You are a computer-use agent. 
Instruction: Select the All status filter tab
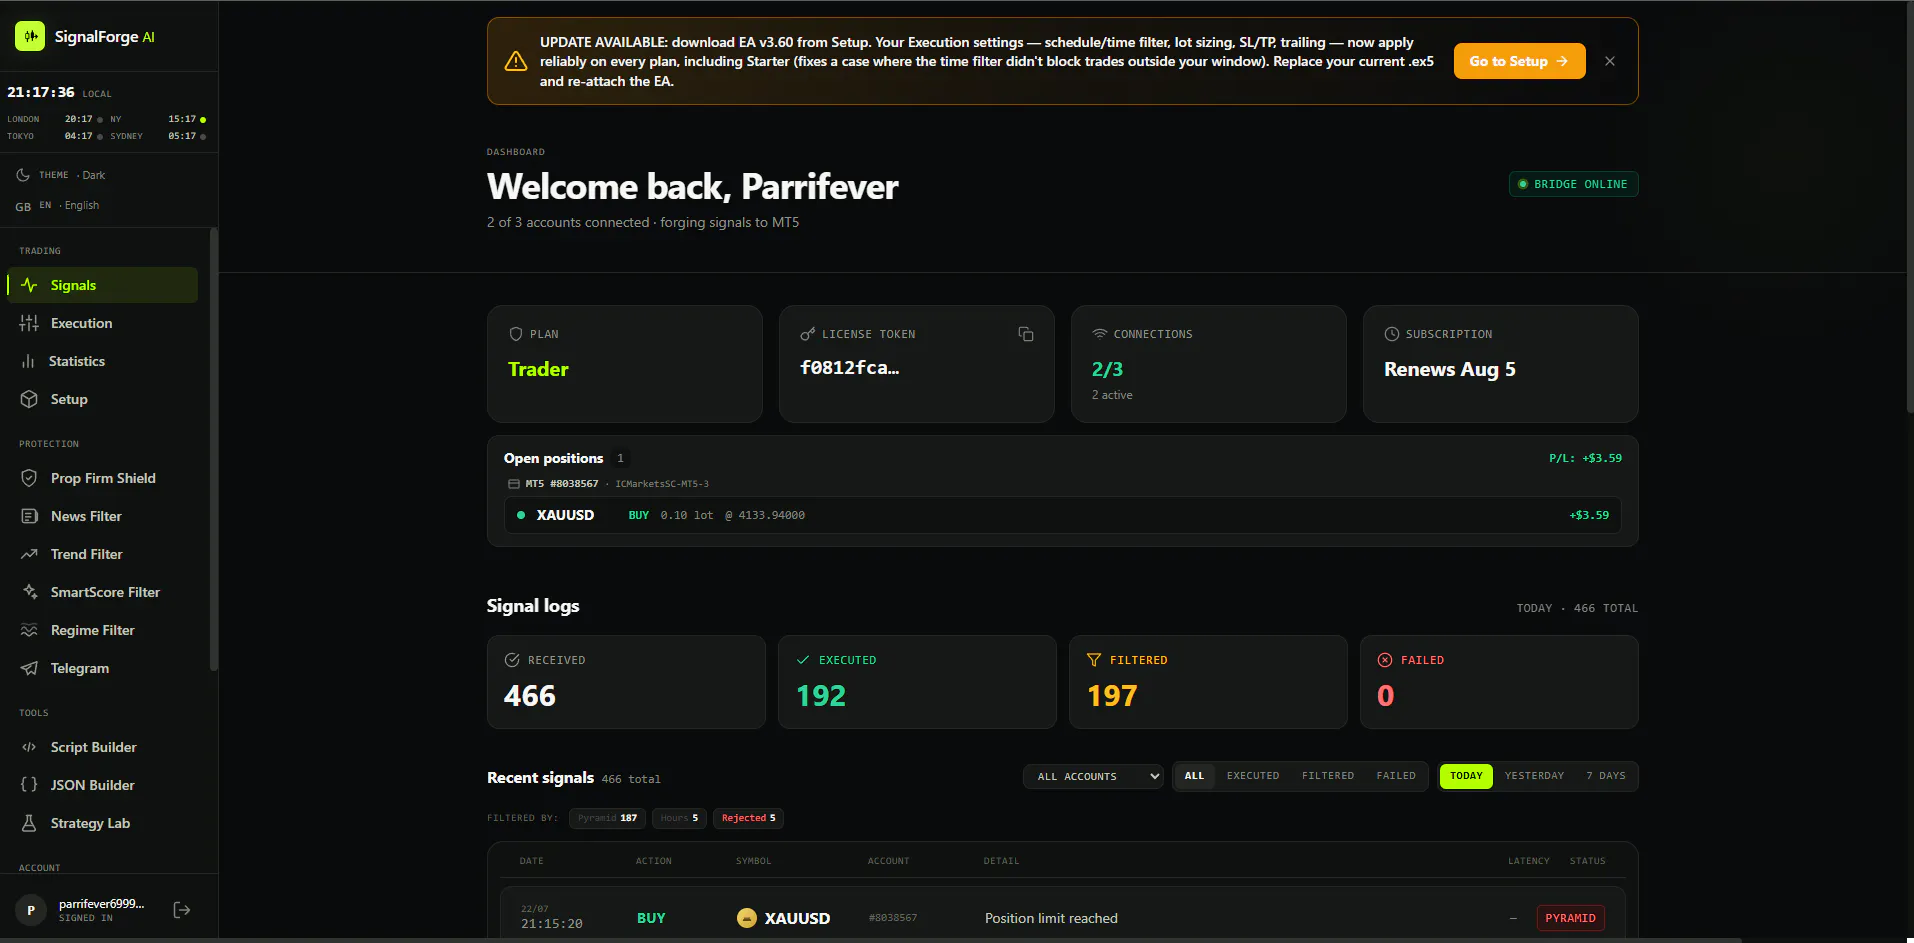click(x=1194, y=776)
